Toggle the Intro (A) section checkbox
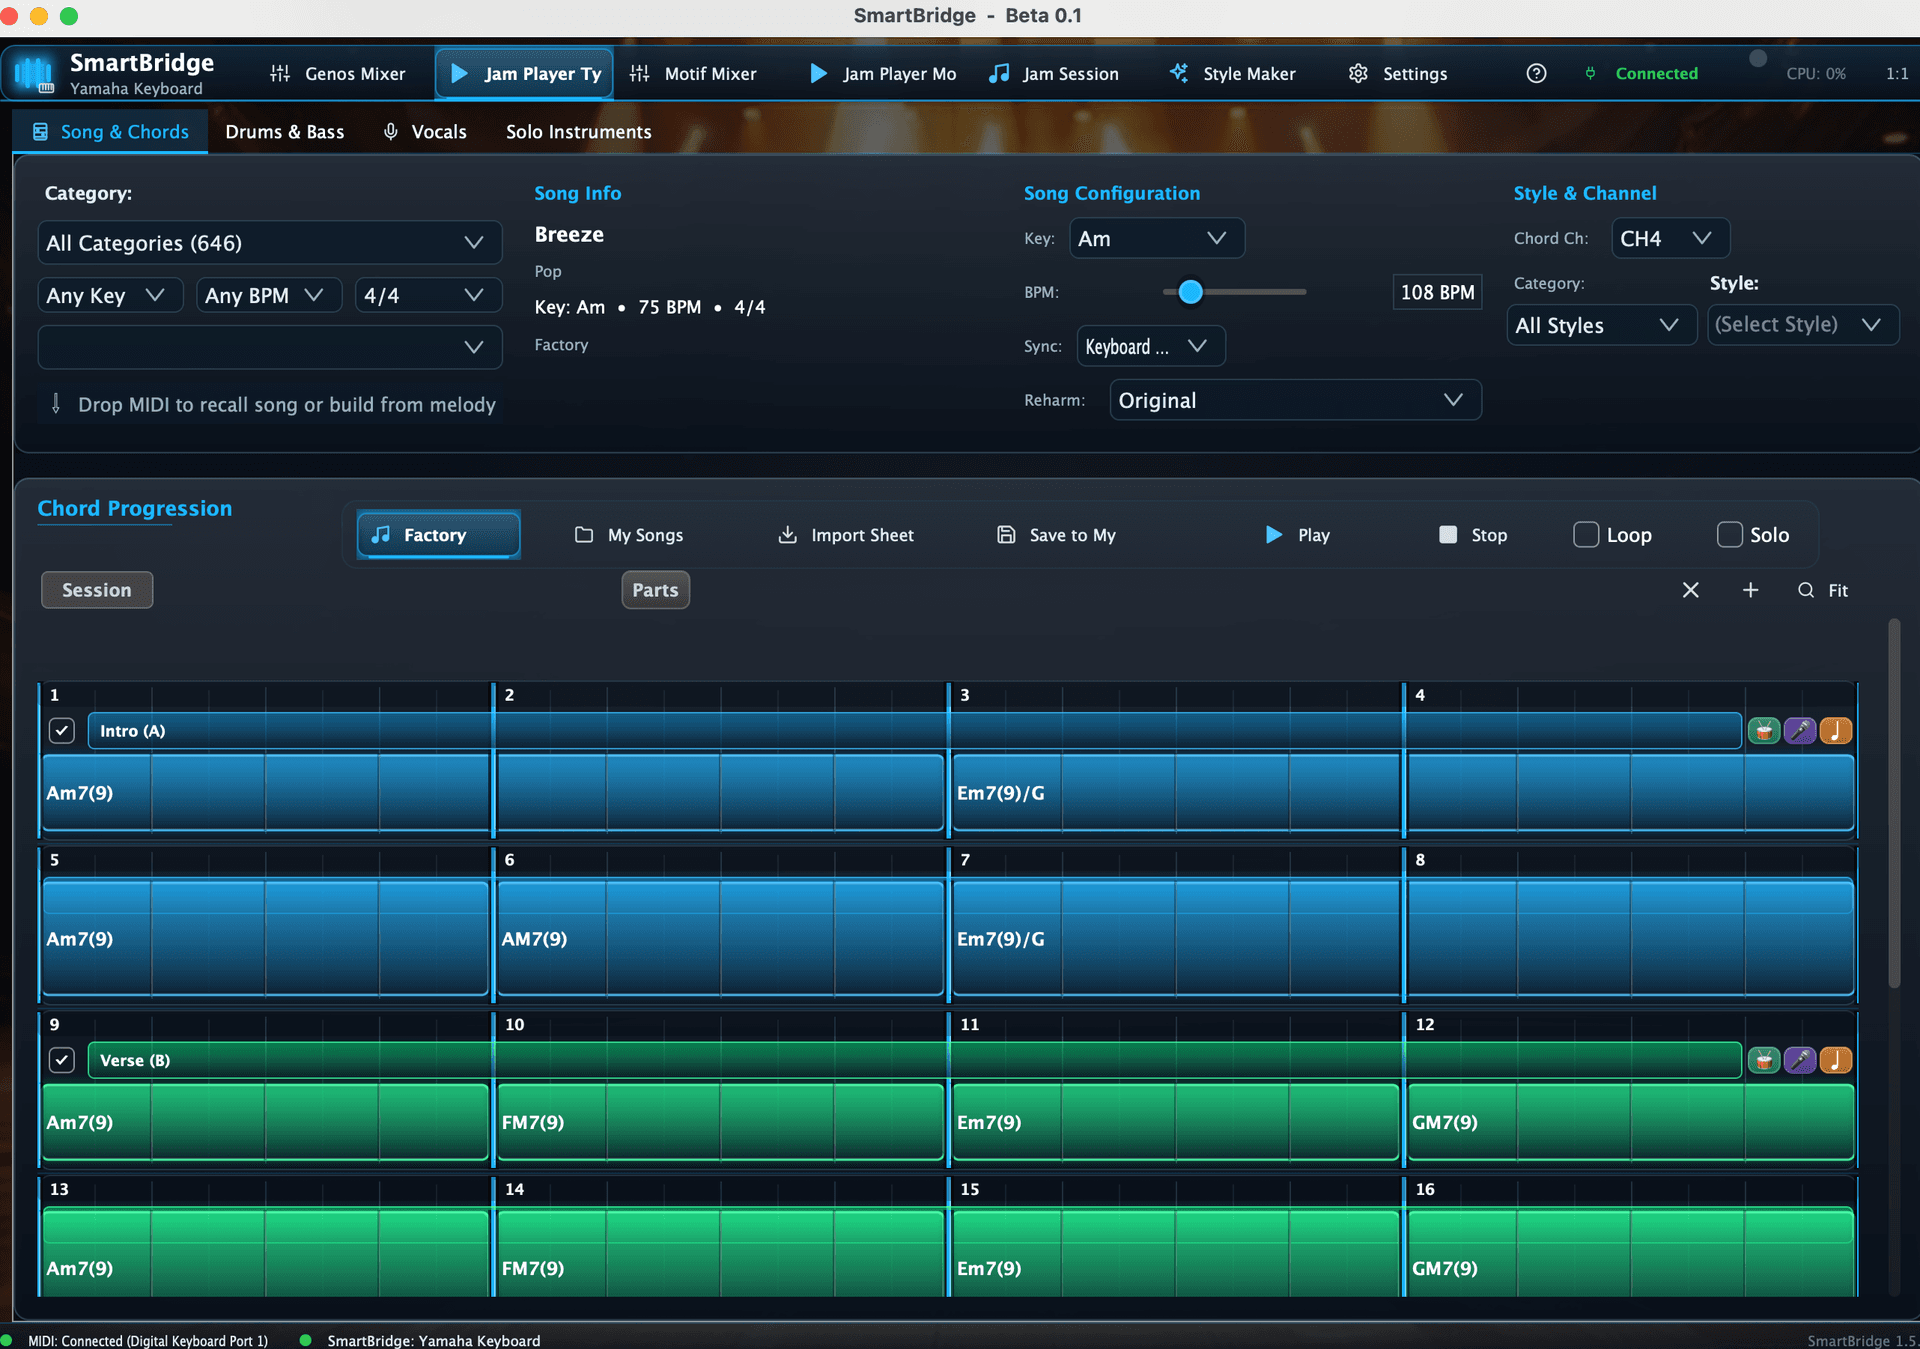 click(62, 731)
